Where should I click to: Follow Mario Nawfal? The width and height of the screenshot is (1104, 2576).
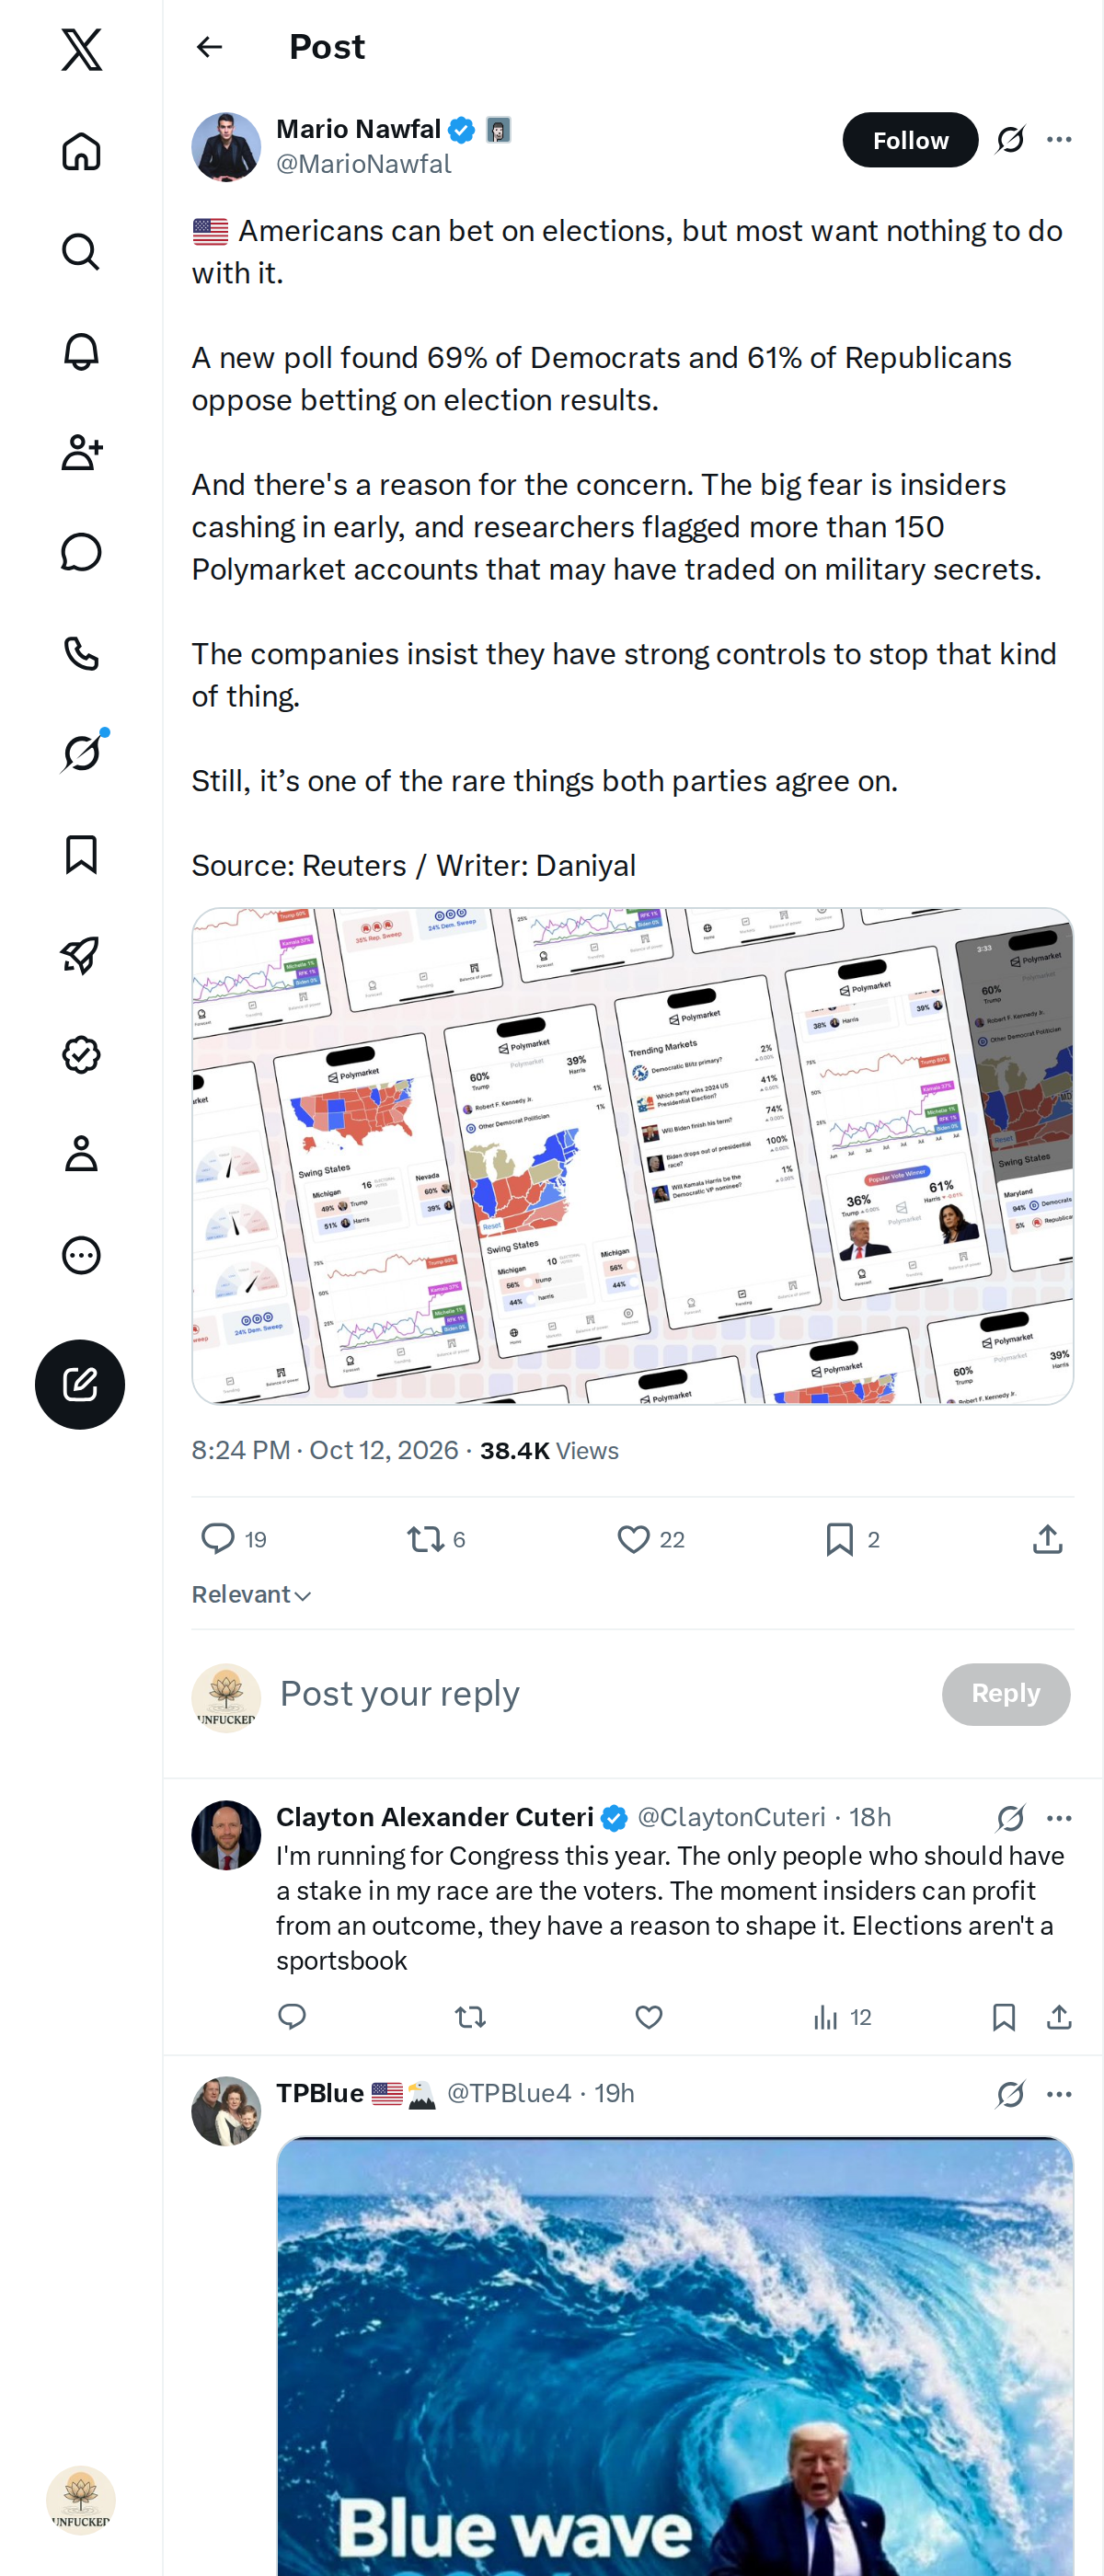(910, 140)
